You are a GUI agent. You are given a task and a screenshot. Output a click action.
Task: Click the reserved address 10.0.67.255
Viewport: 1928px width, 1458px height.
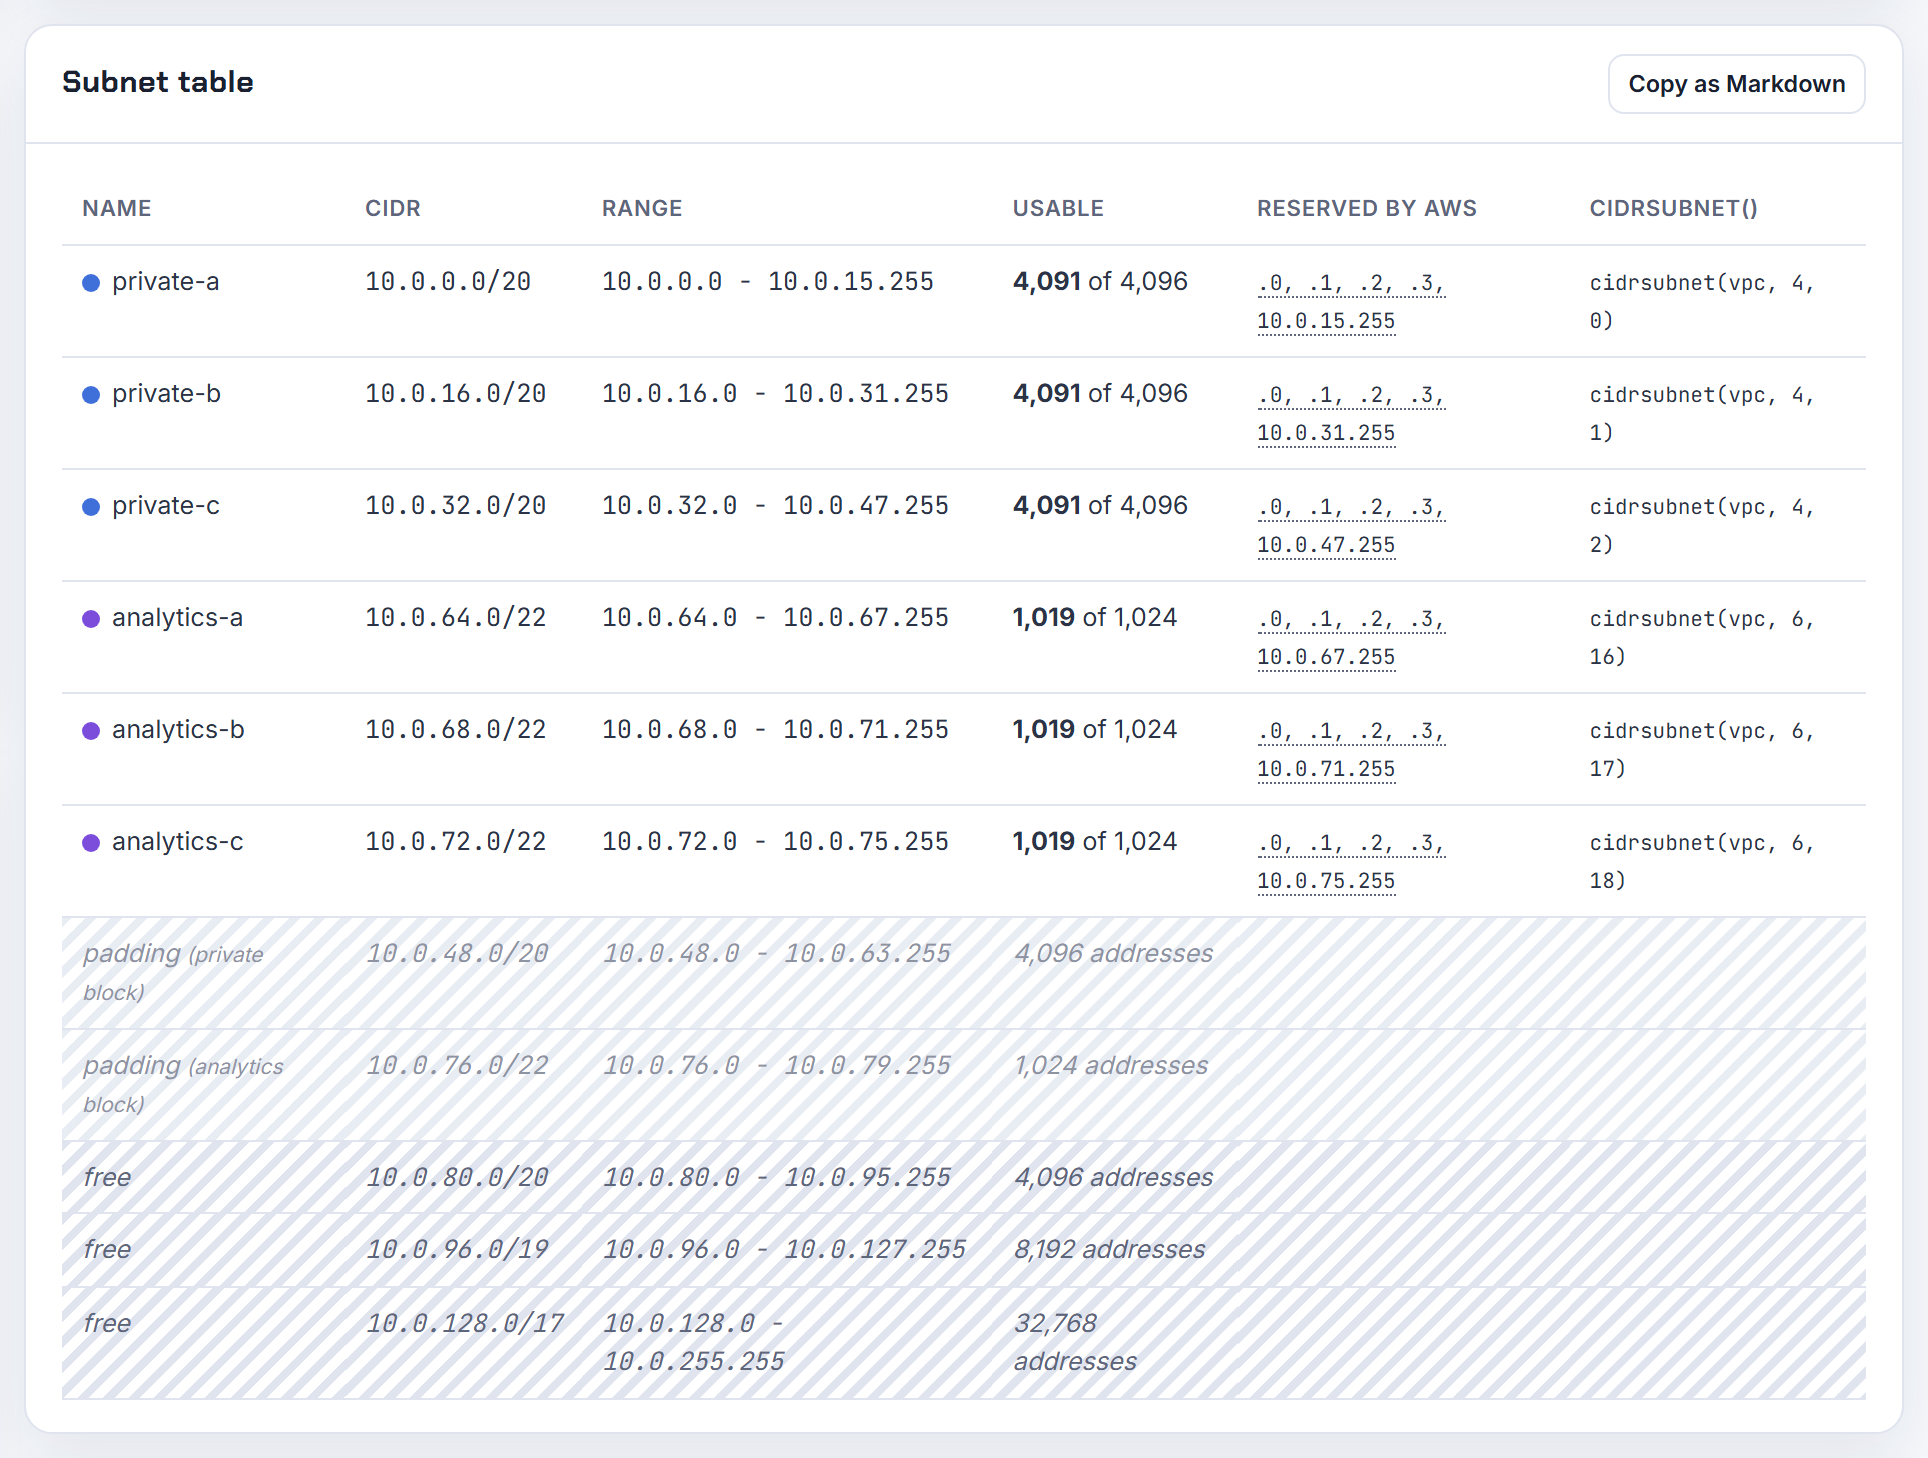tap(1326, 657)
